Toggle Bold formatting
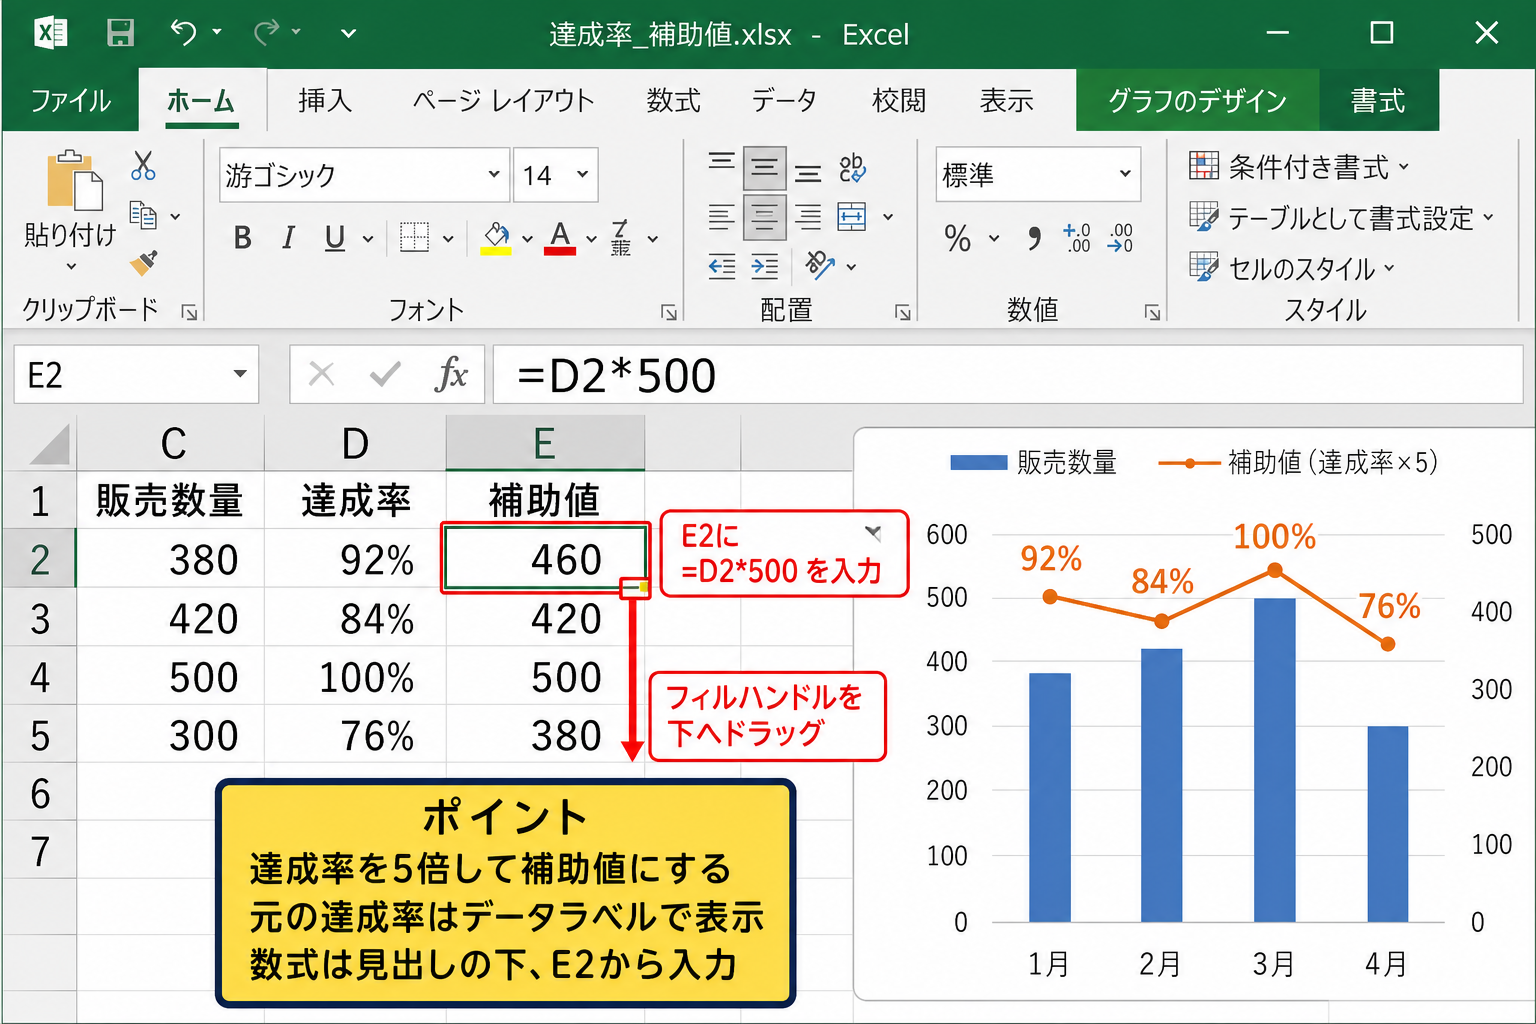This screenshot has width=1536, height=1024. (242, 238)
